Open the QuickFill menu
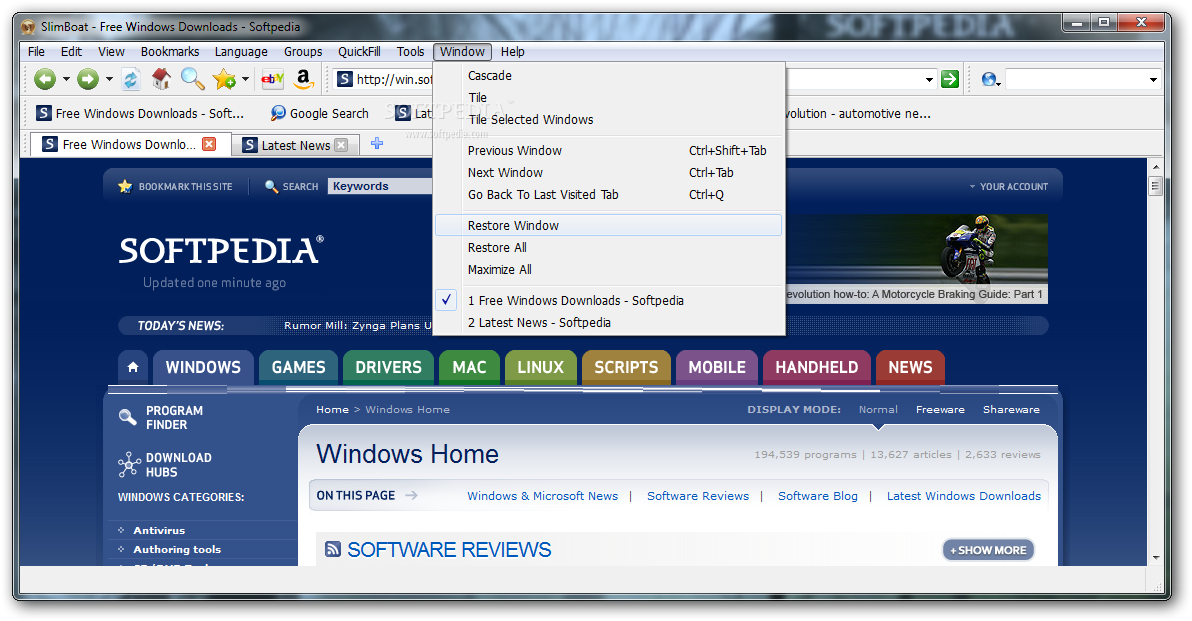 pos(359,52)
